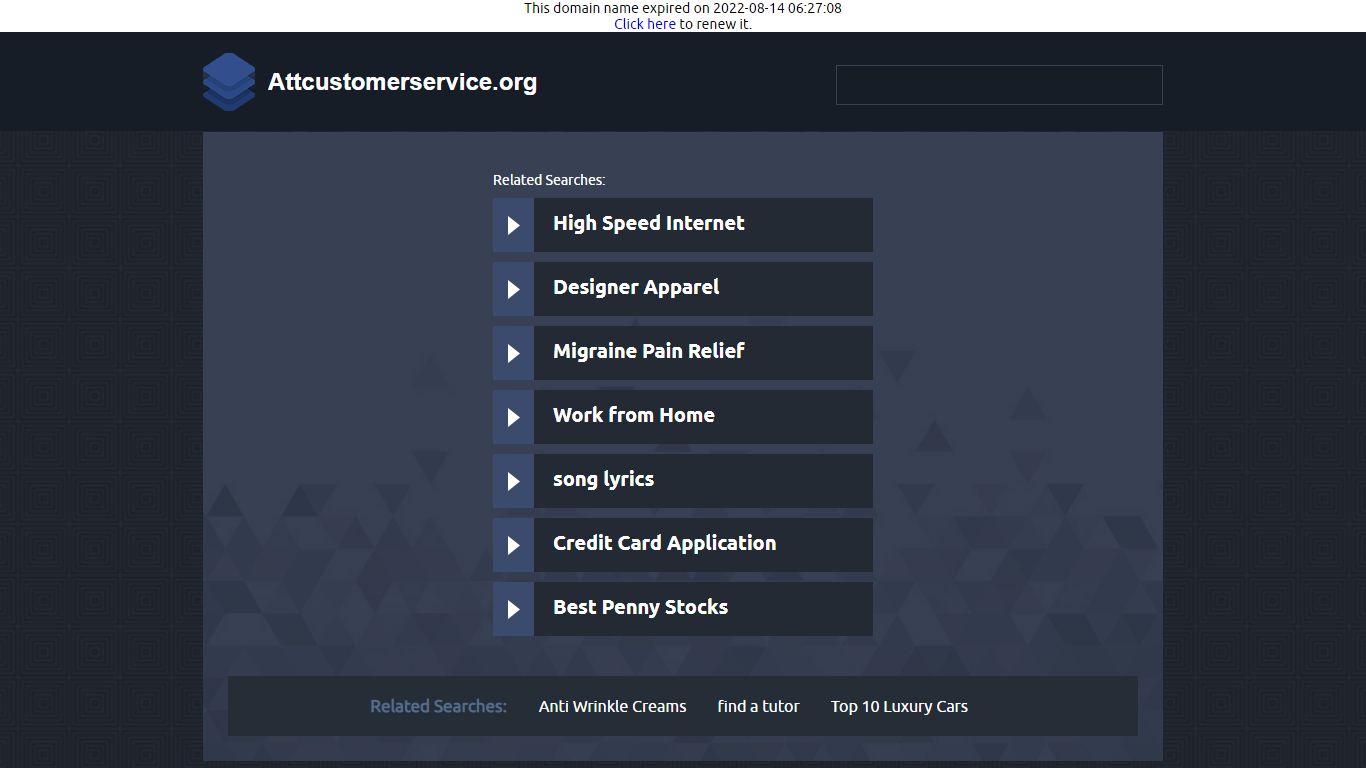Click the arrow icon beside High Speed Internet
This screenshot has height=768, width=1366.
point(513,225)
